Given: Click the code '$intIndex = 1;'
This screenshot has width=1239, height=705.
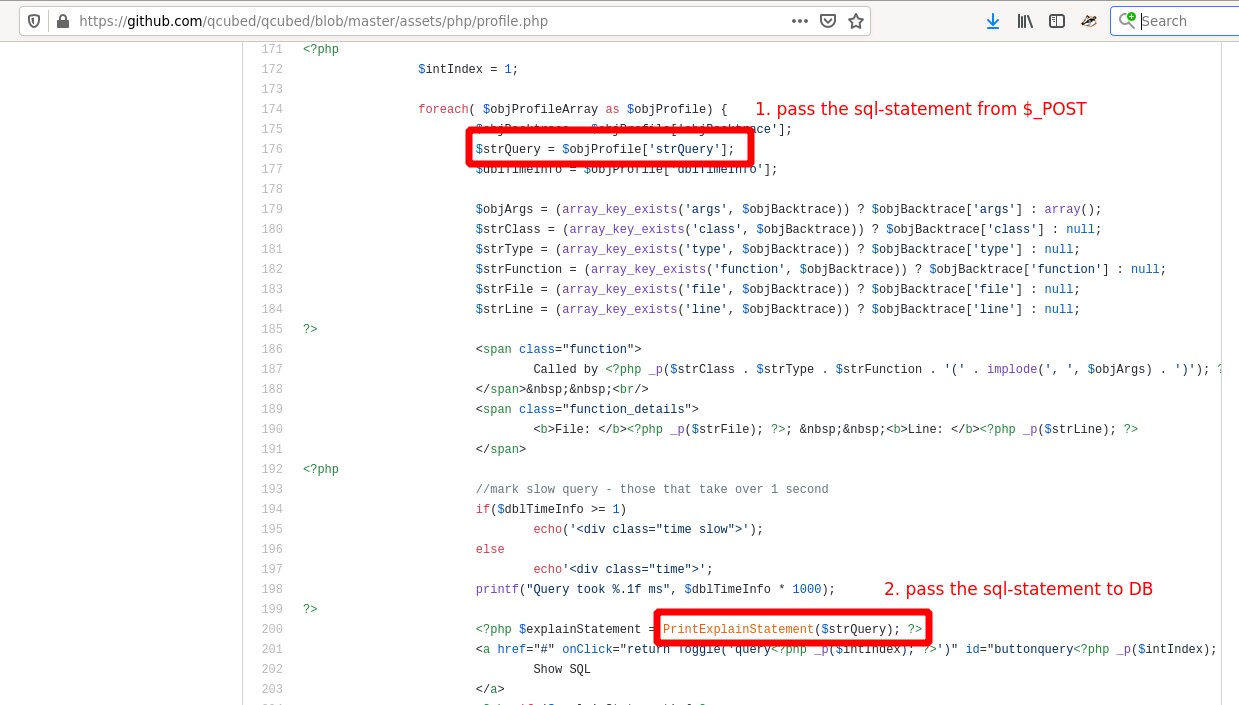Looking at the screenshot, I should [468, 69].
